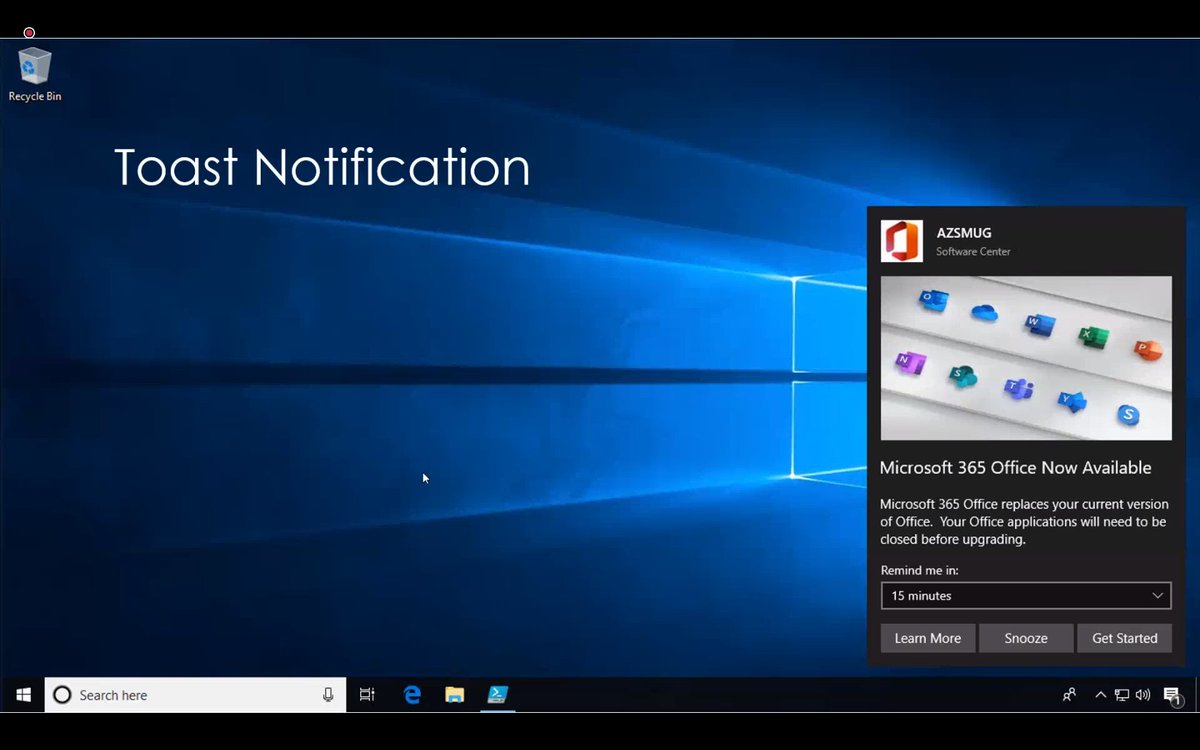Click the Snooze button
Image resolution: width=1200 pixels, height=750 pixels.
coord(1026,638)
